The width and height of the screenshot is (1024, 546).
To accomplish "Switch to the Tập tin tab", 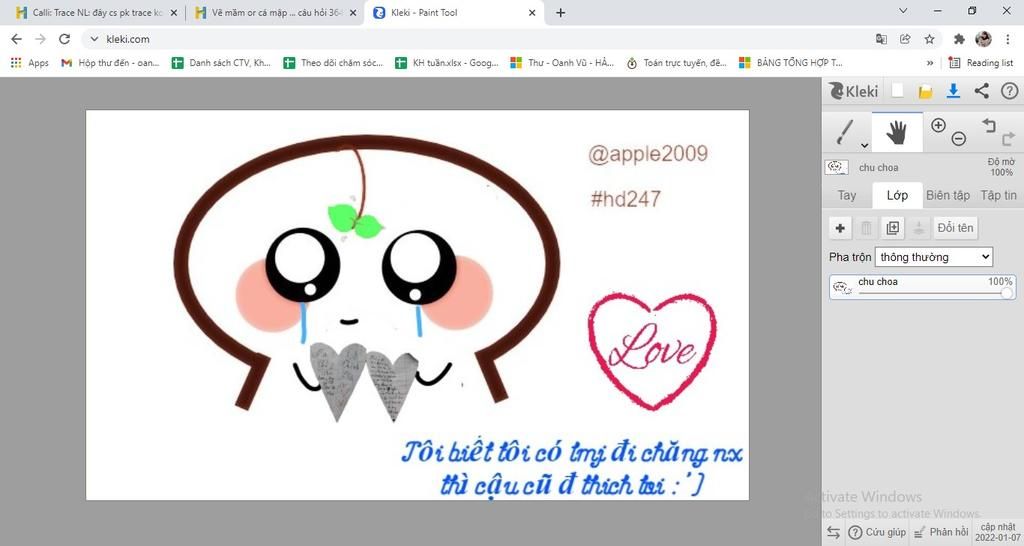I will pos(998,195).
